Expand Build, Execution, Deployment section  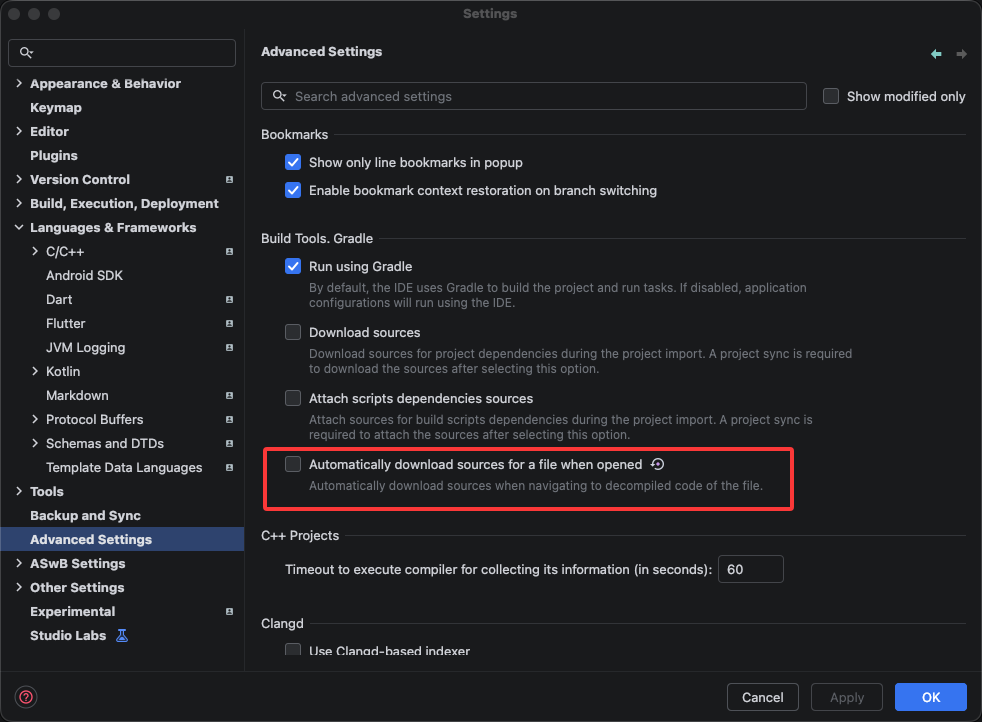click(x=19, y=204)
